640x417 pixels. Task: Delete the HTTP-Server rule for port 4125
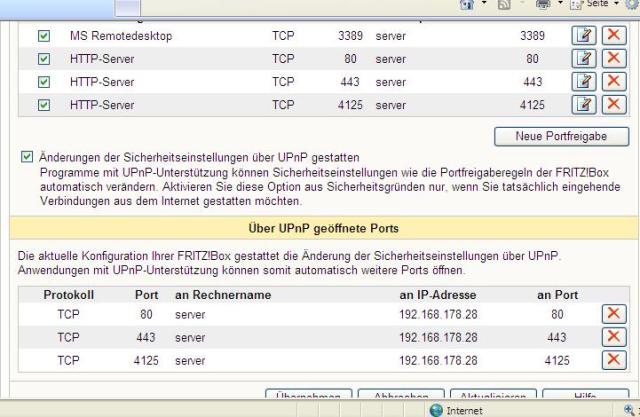(x=614, y=104)
